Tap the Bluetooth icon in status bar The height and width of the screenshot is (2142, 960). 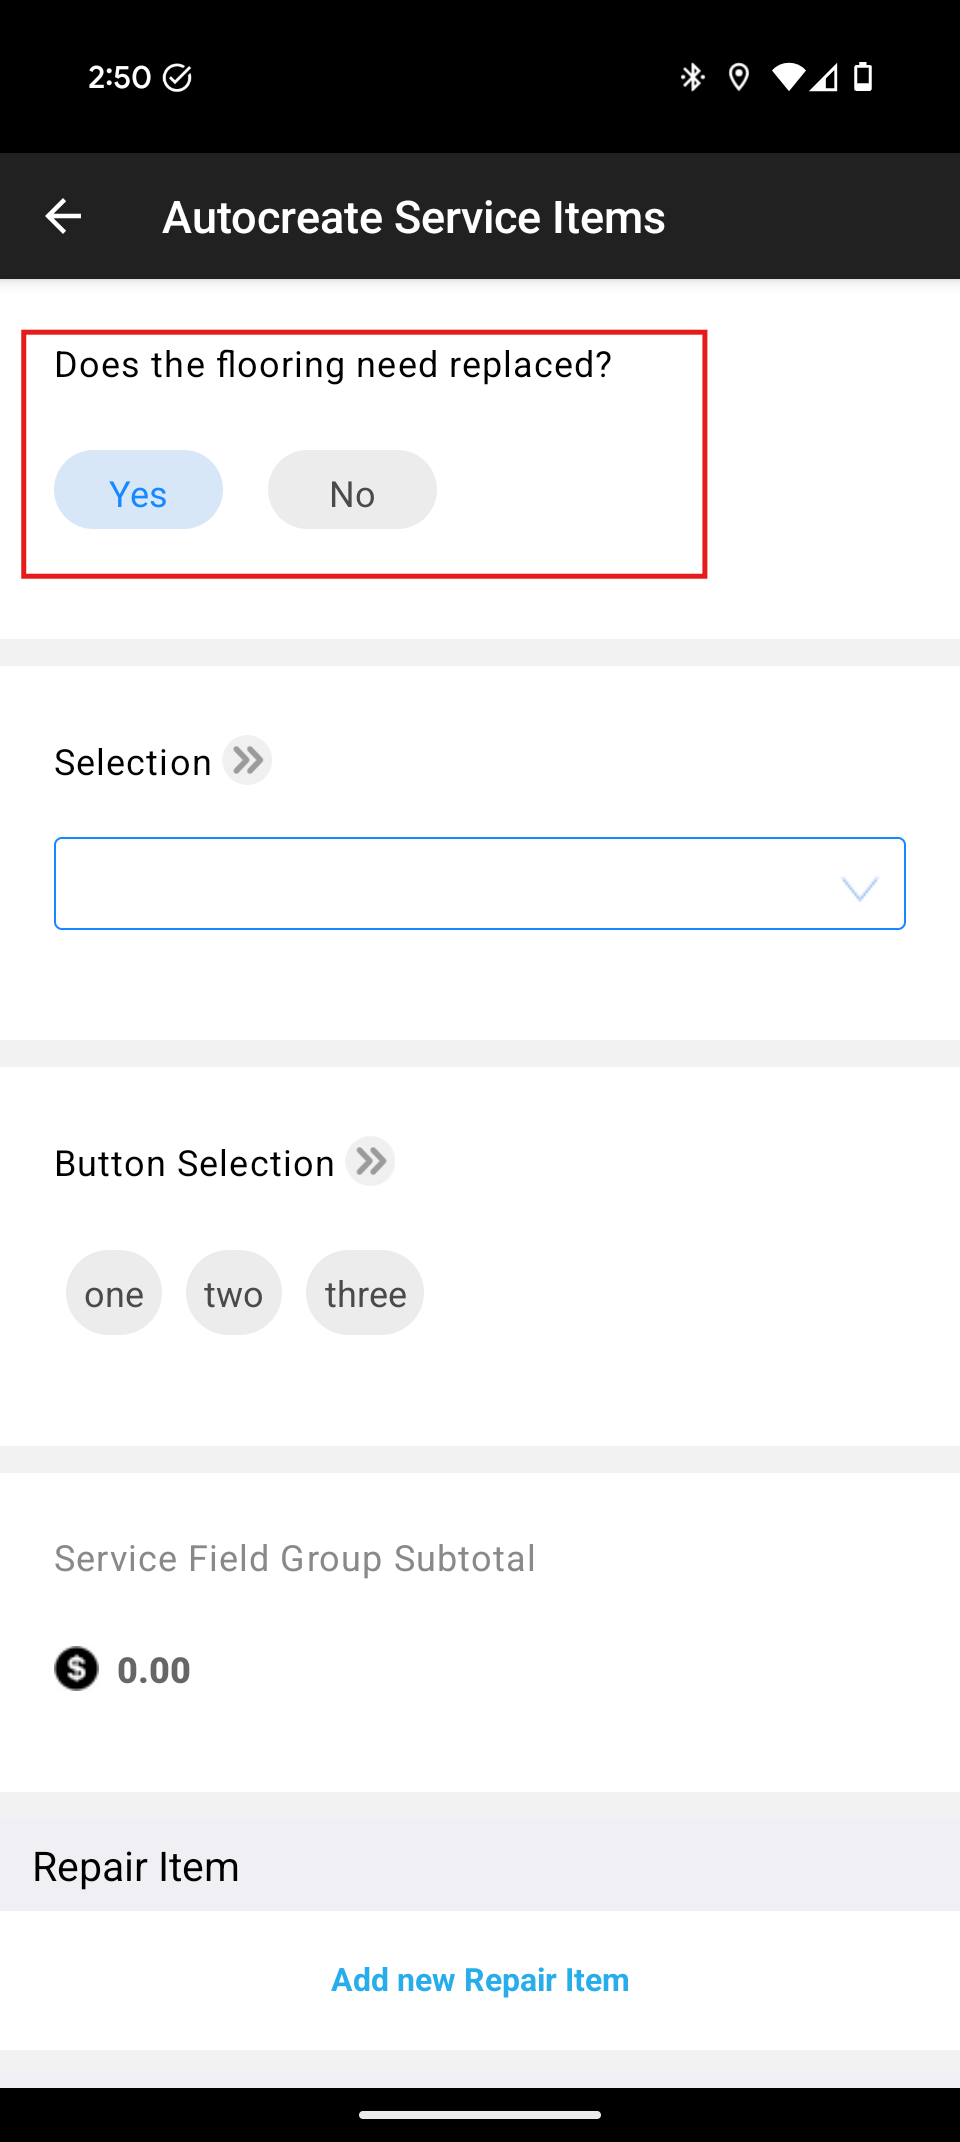(692, 77)
